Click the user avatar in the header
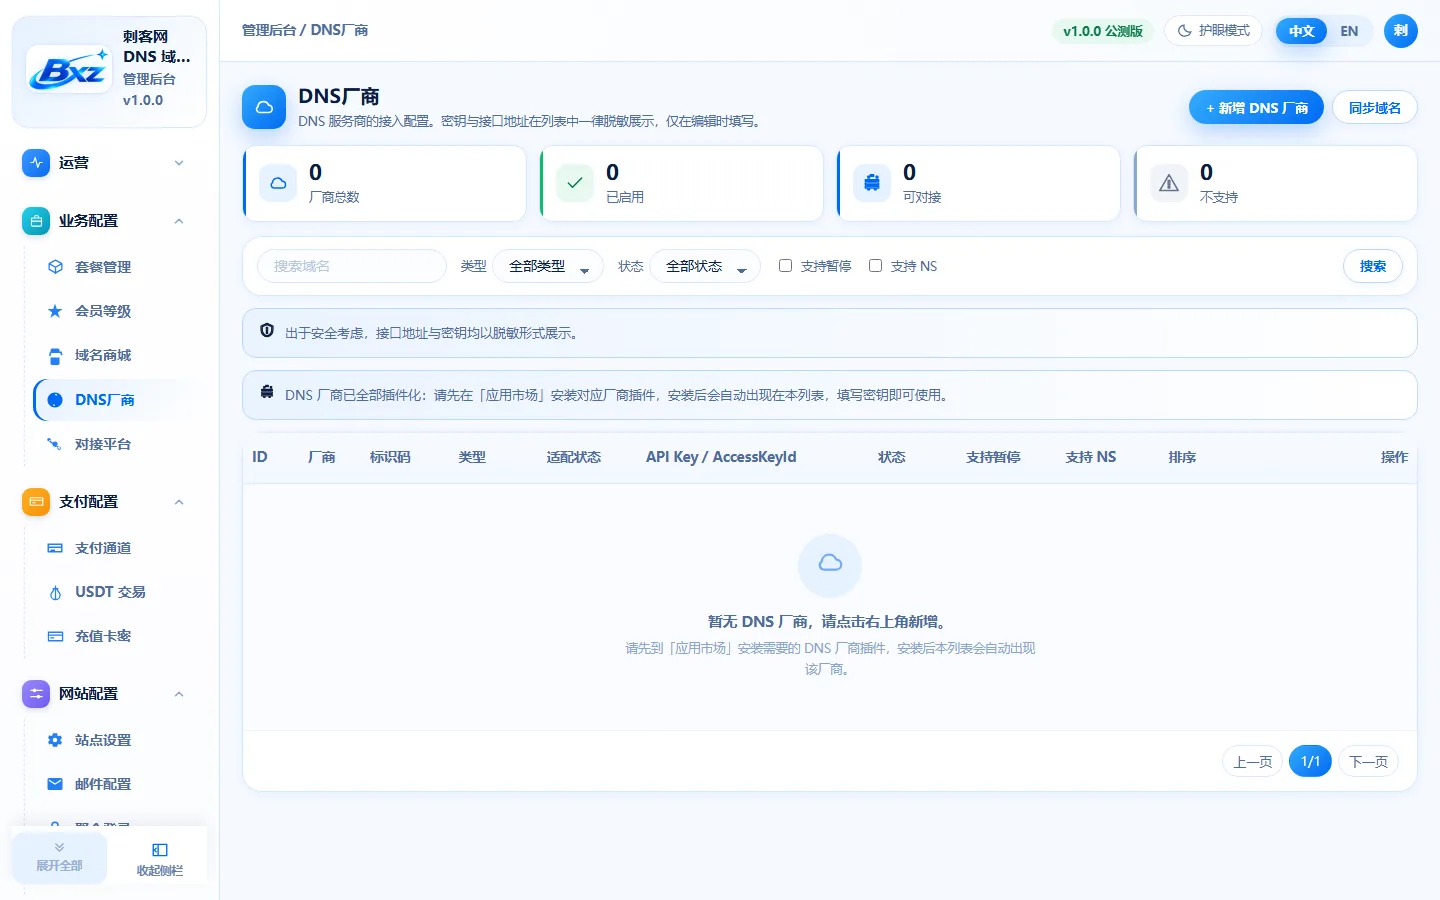 click(x=1401, y=31)
